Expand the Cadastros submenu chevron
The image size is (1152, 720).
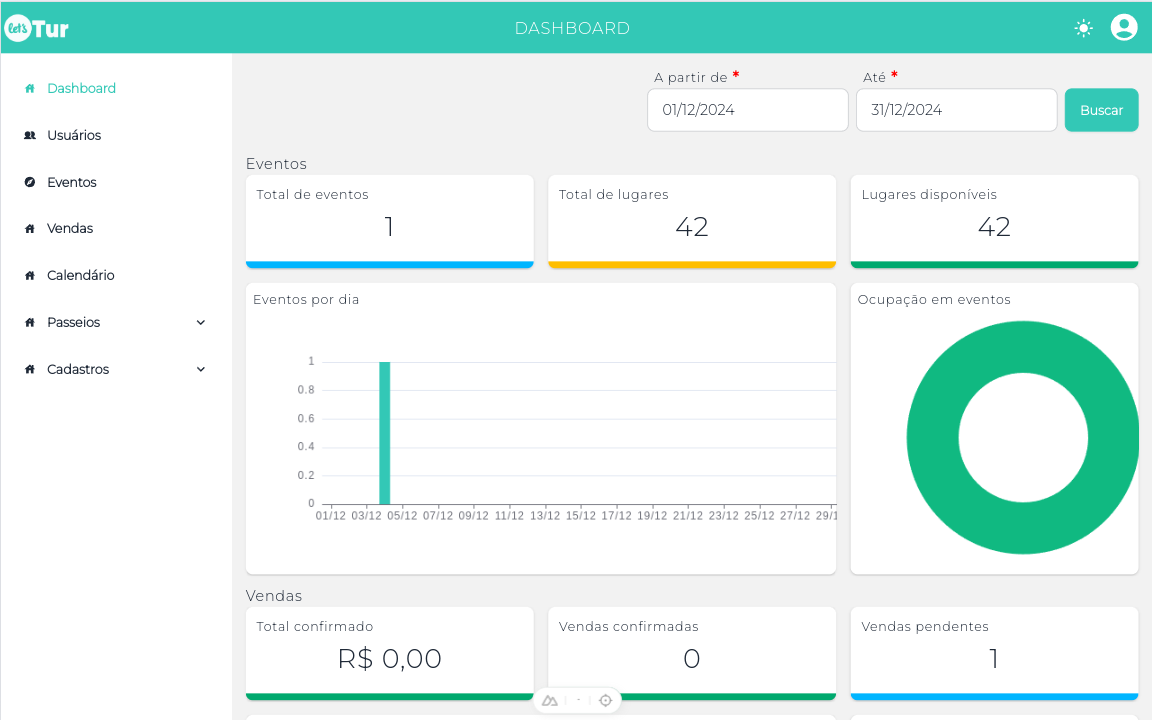coord(201,369)
